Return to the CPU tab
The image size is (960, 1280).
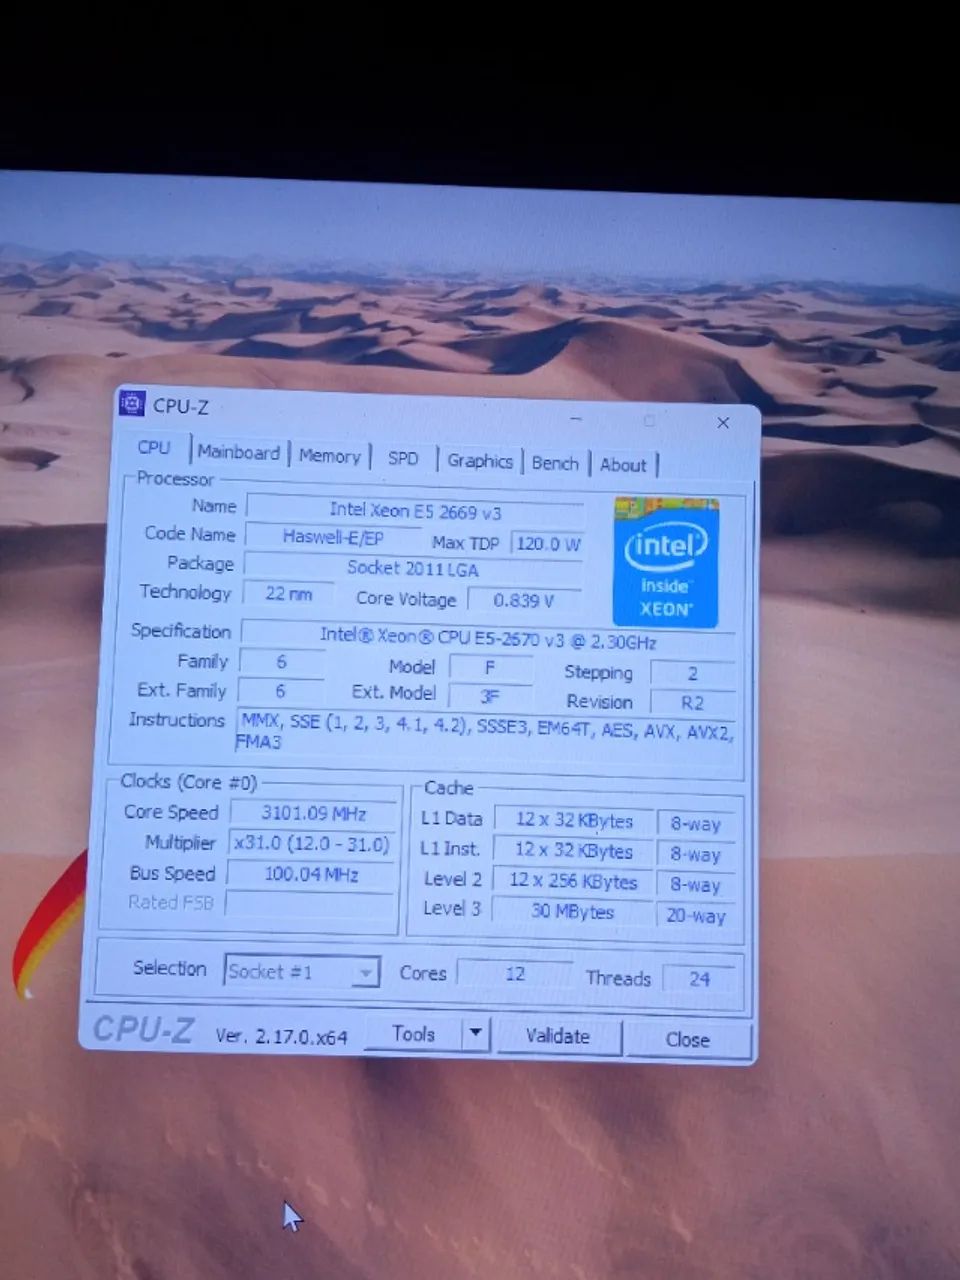click(x=153, y=448)
